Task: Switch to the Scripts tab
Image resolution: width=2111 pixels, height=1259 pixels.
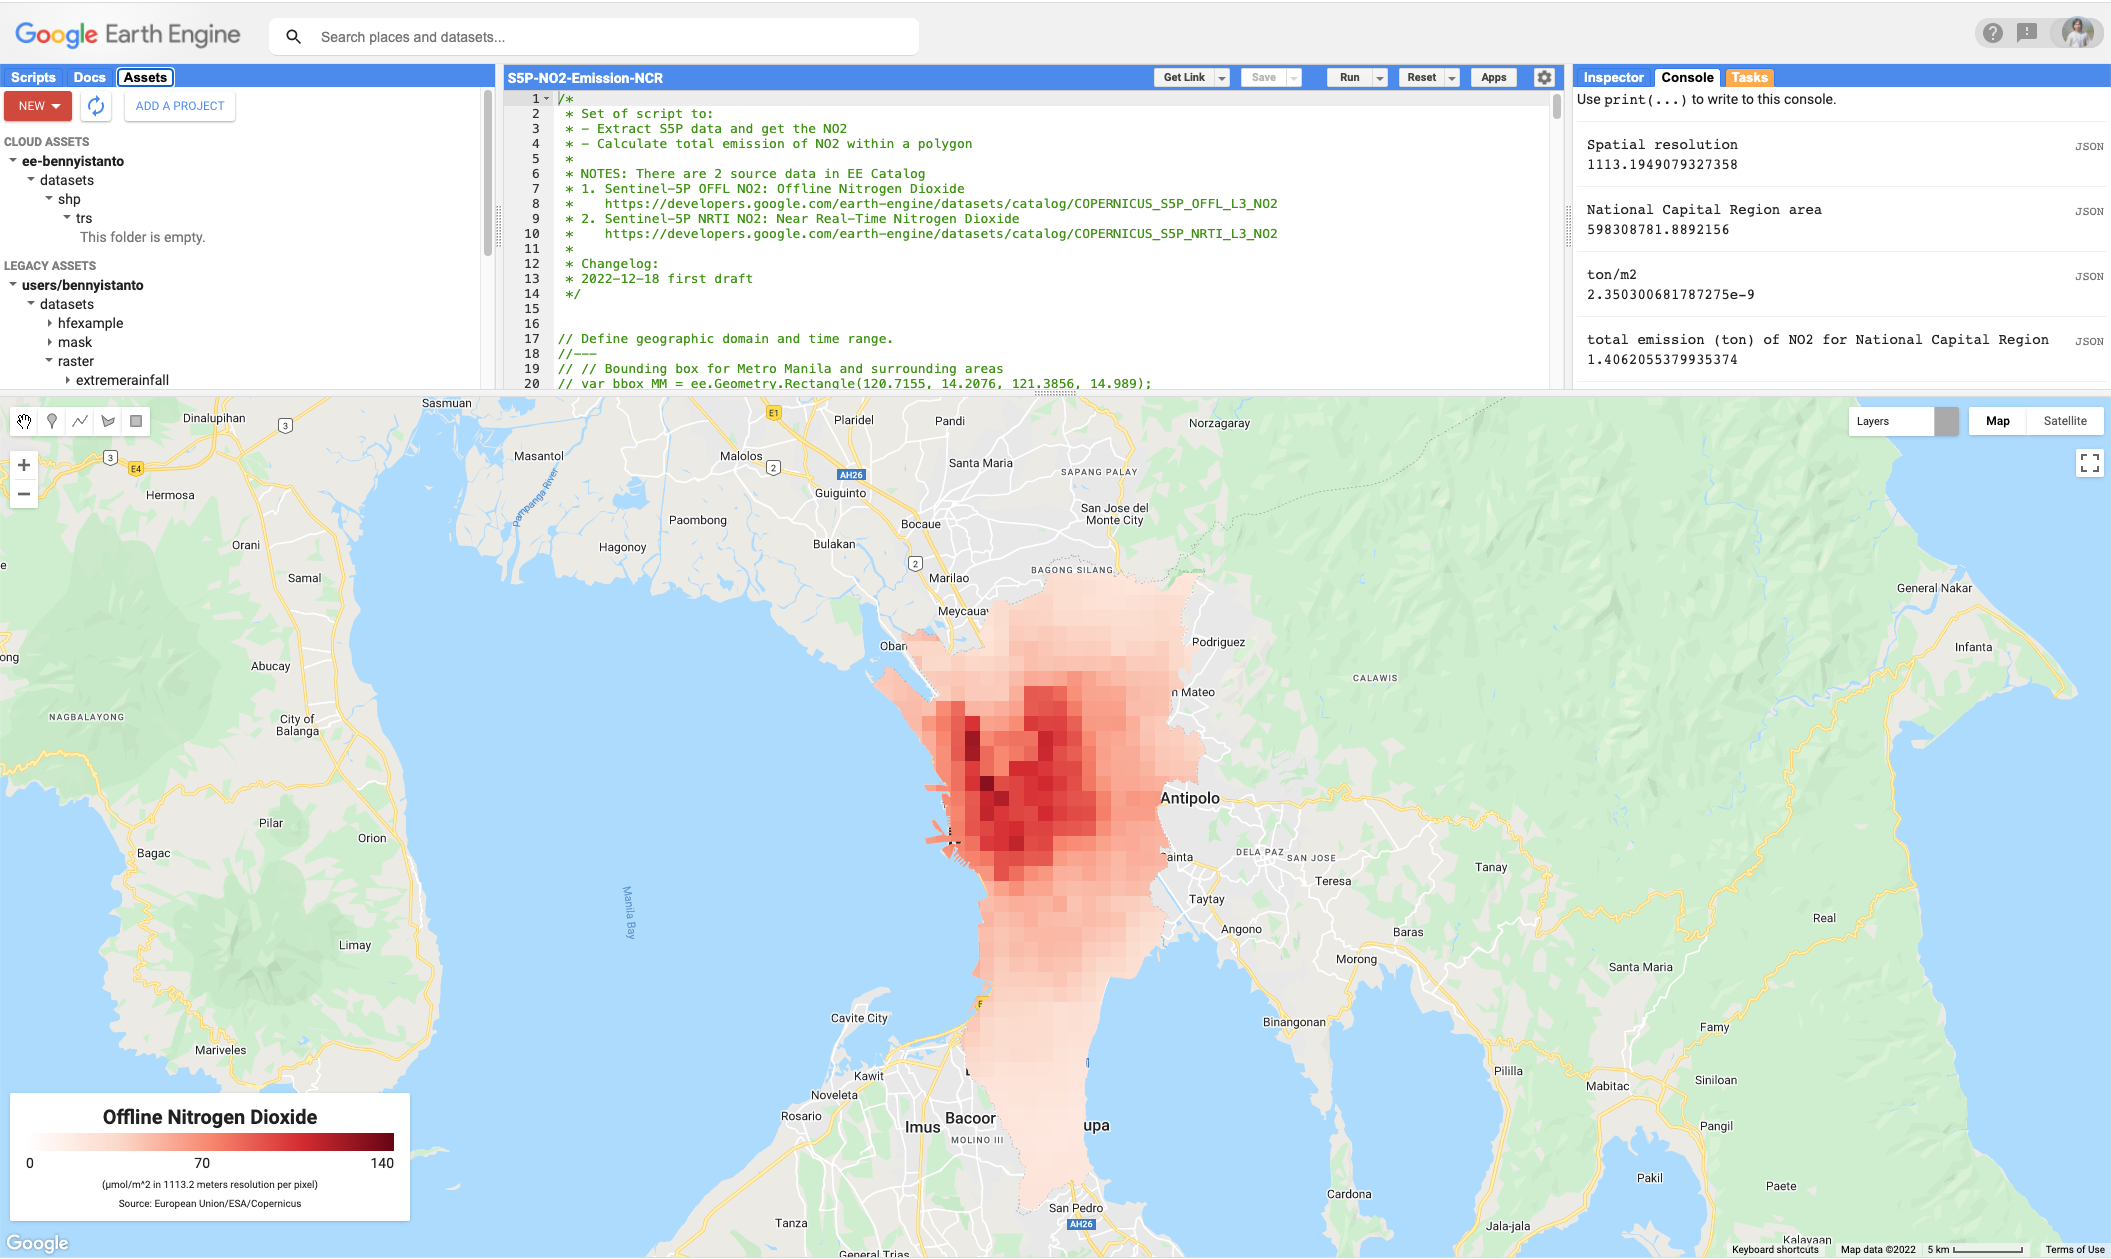Action: 33,78
